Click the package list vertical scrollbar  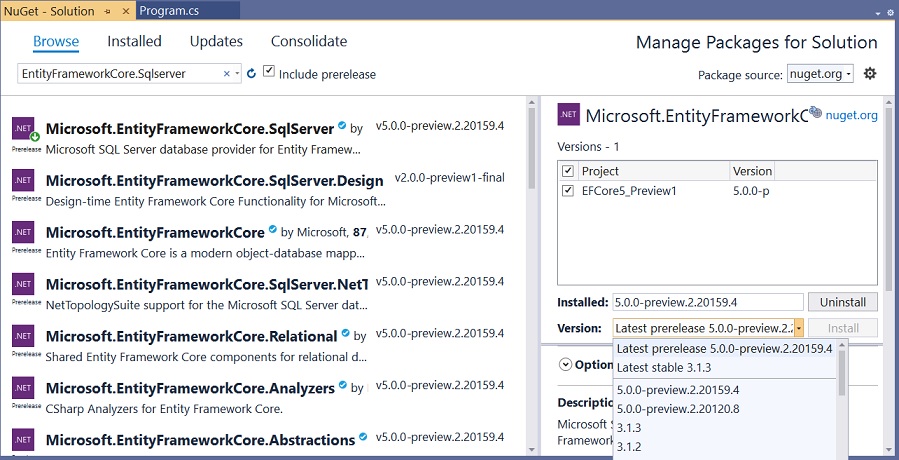coord(531,275)
